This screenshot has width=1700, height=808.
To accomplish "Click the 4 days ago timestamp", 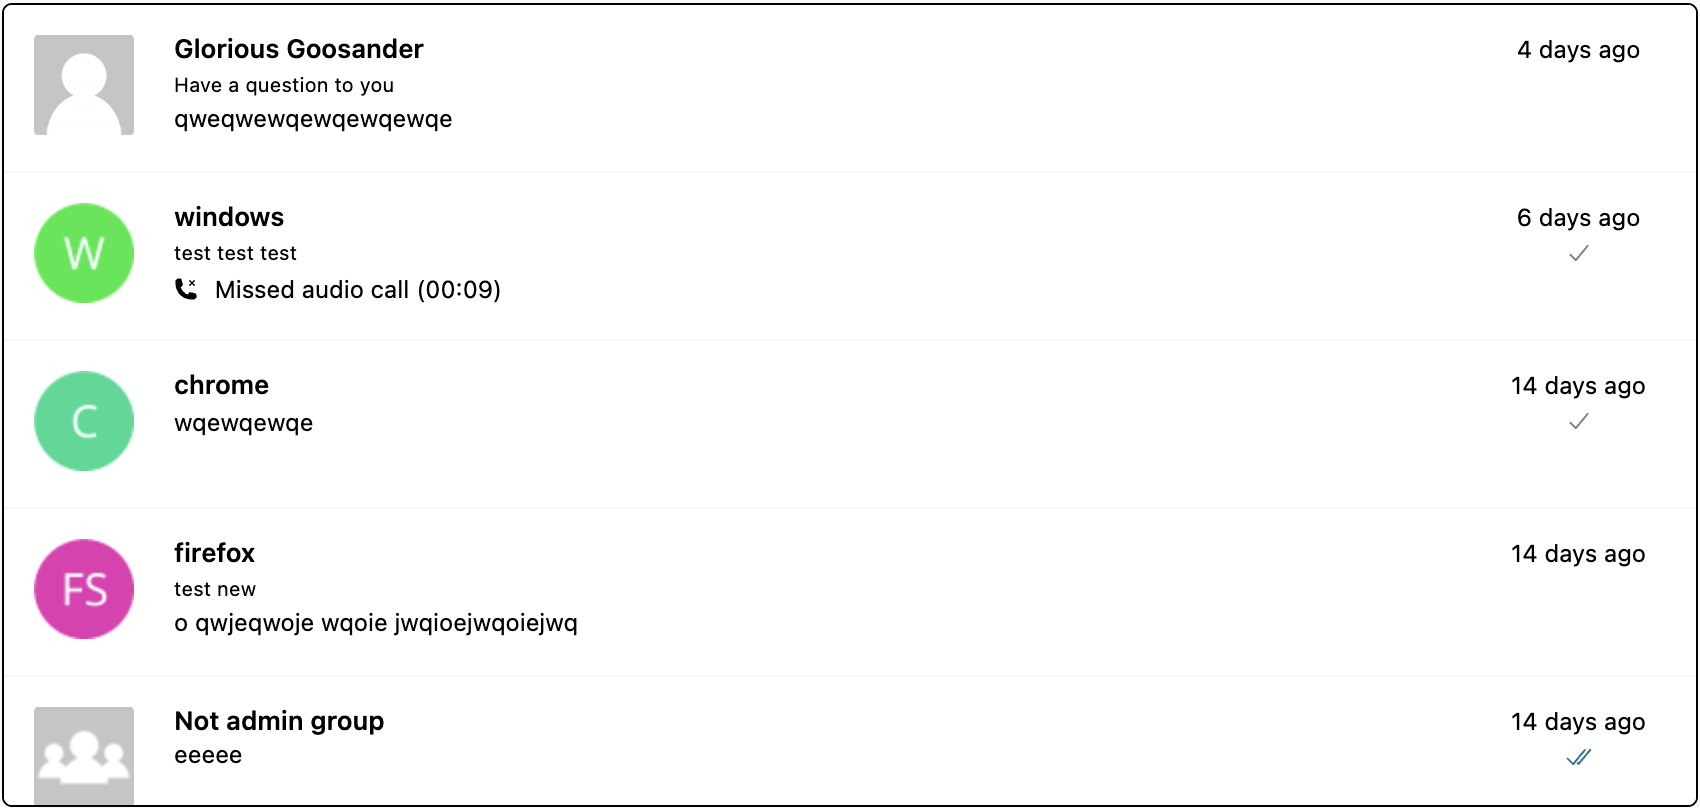I will [1578, 50].
